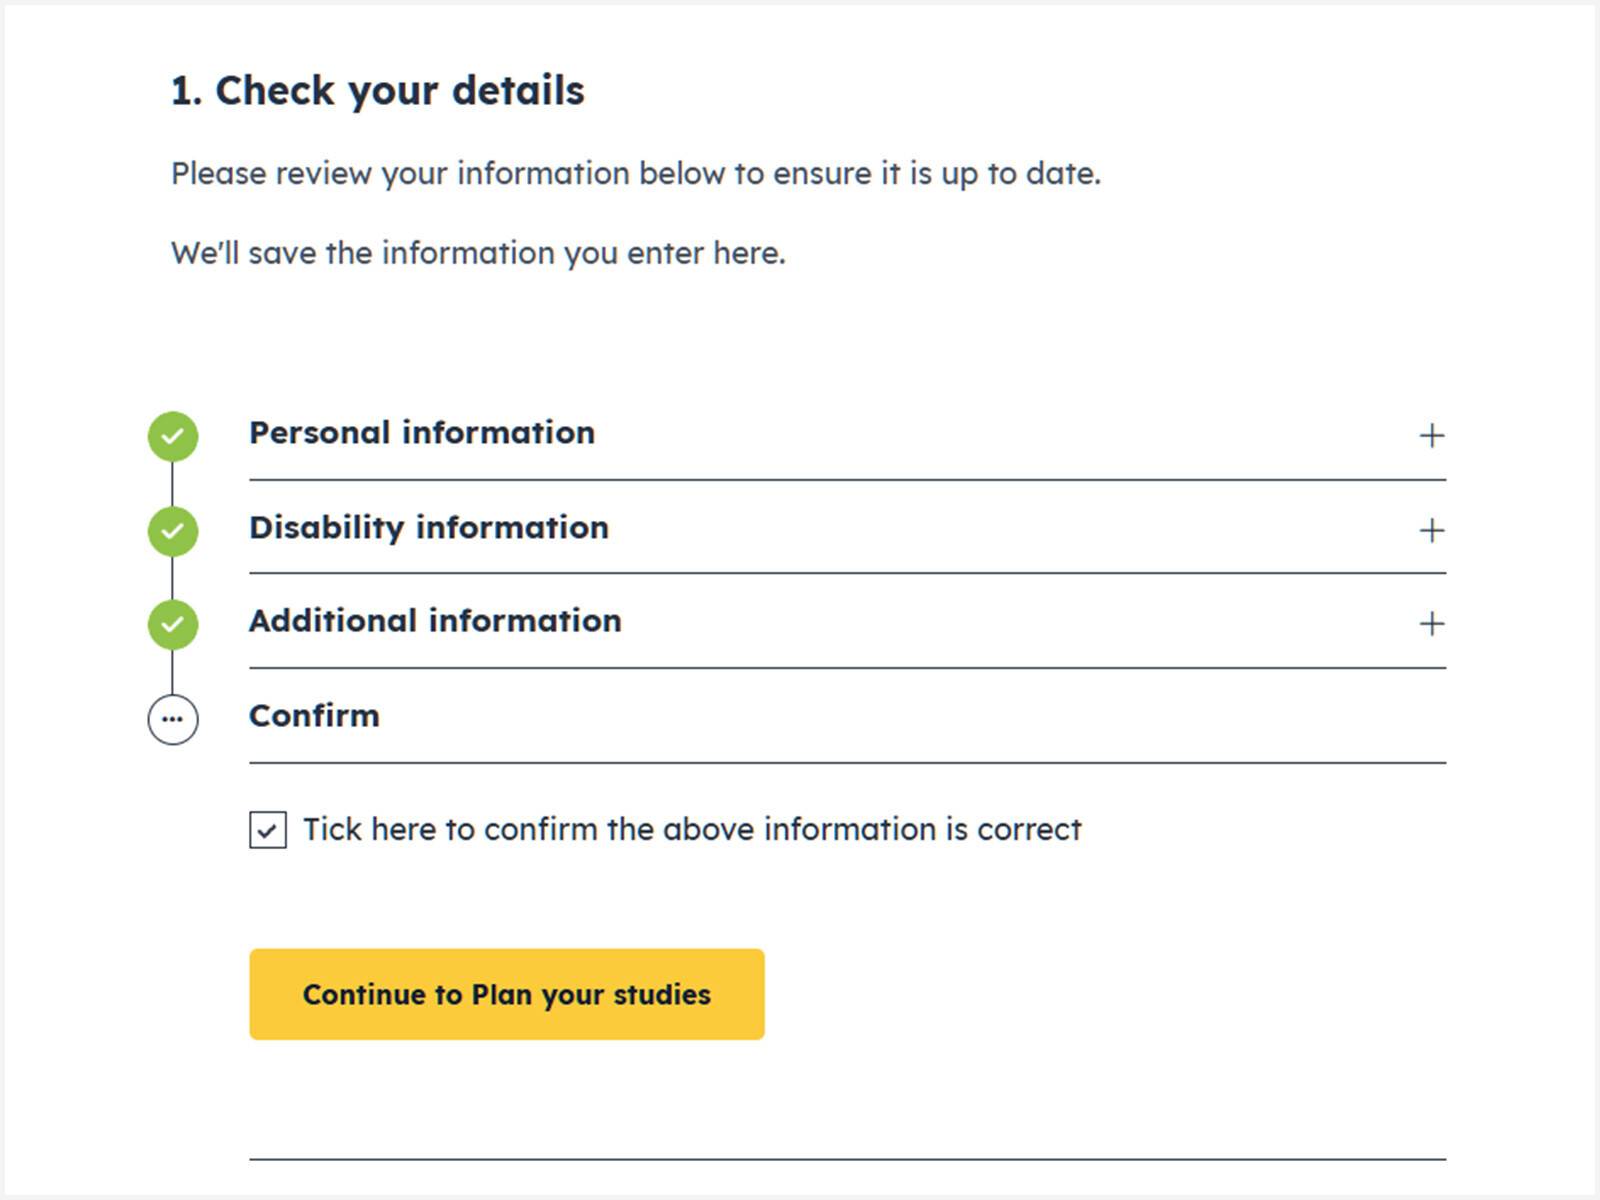Select the Confirm section heading
This screenshot has height=1200, width=1600.
(314, 716)
